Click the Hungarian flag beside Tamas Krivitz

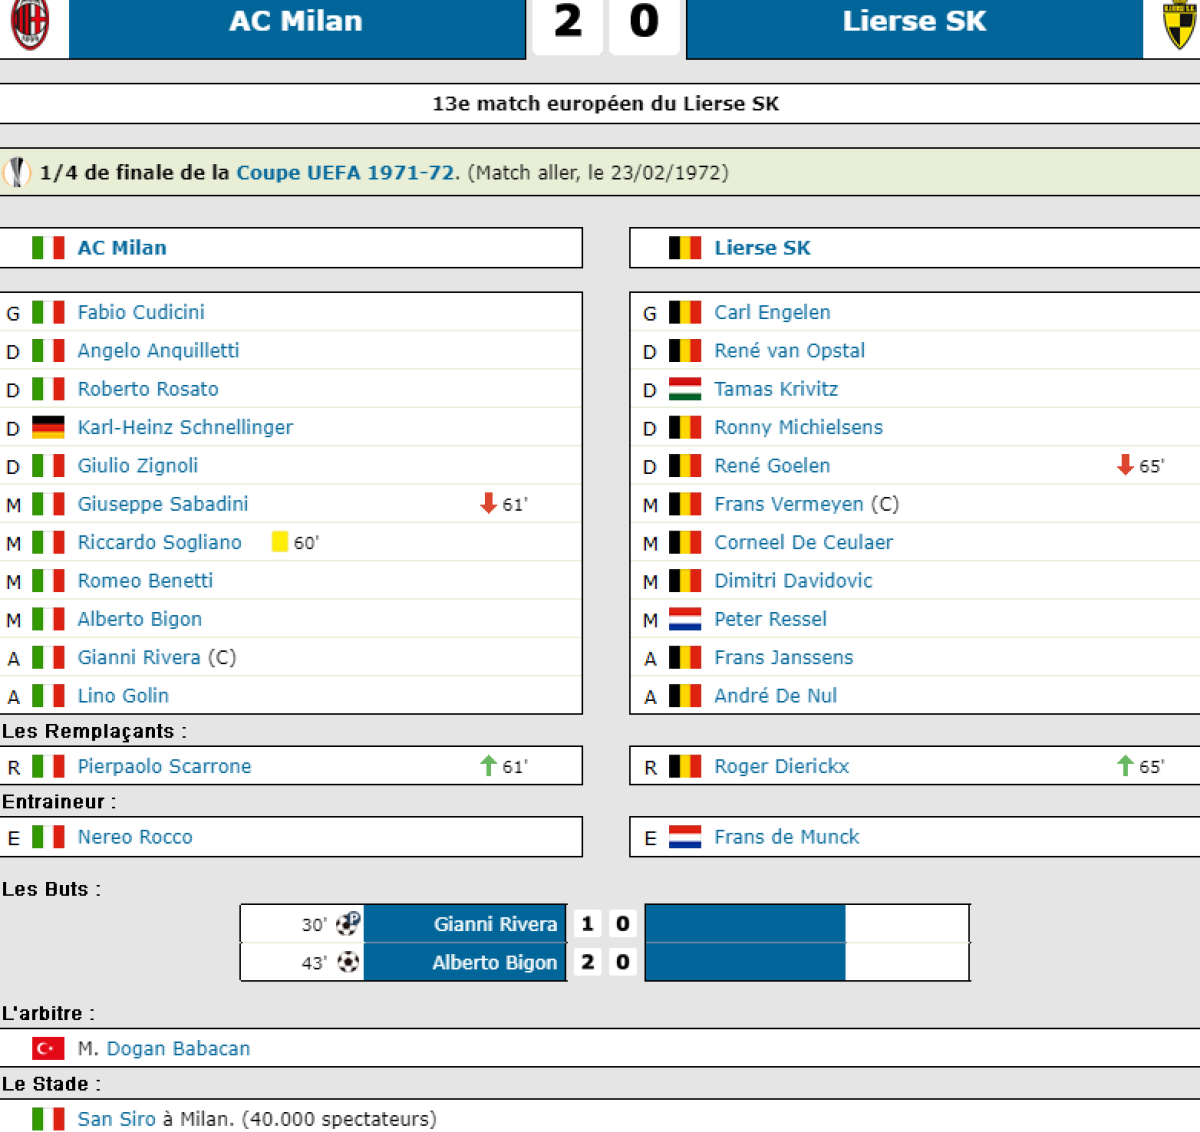(x=685, y=389)
